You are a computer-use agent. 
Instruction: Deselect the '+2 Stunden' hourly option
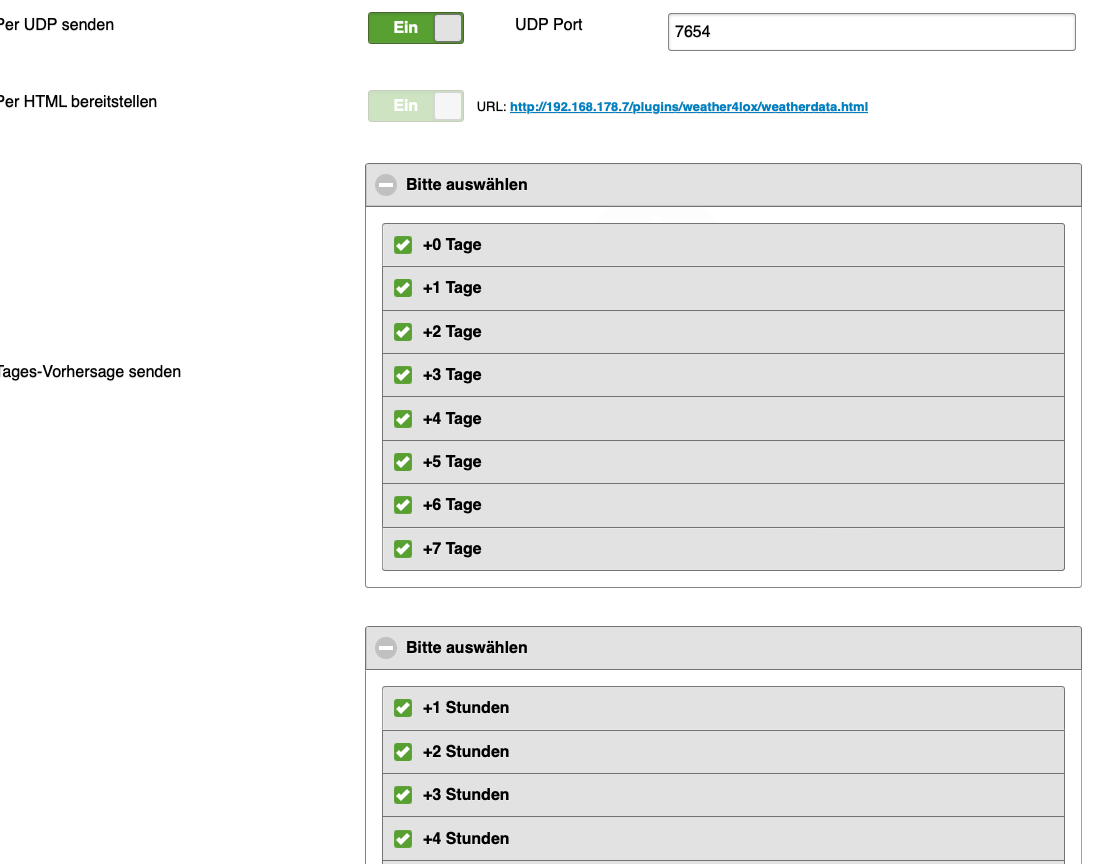(x=403, y=752)
